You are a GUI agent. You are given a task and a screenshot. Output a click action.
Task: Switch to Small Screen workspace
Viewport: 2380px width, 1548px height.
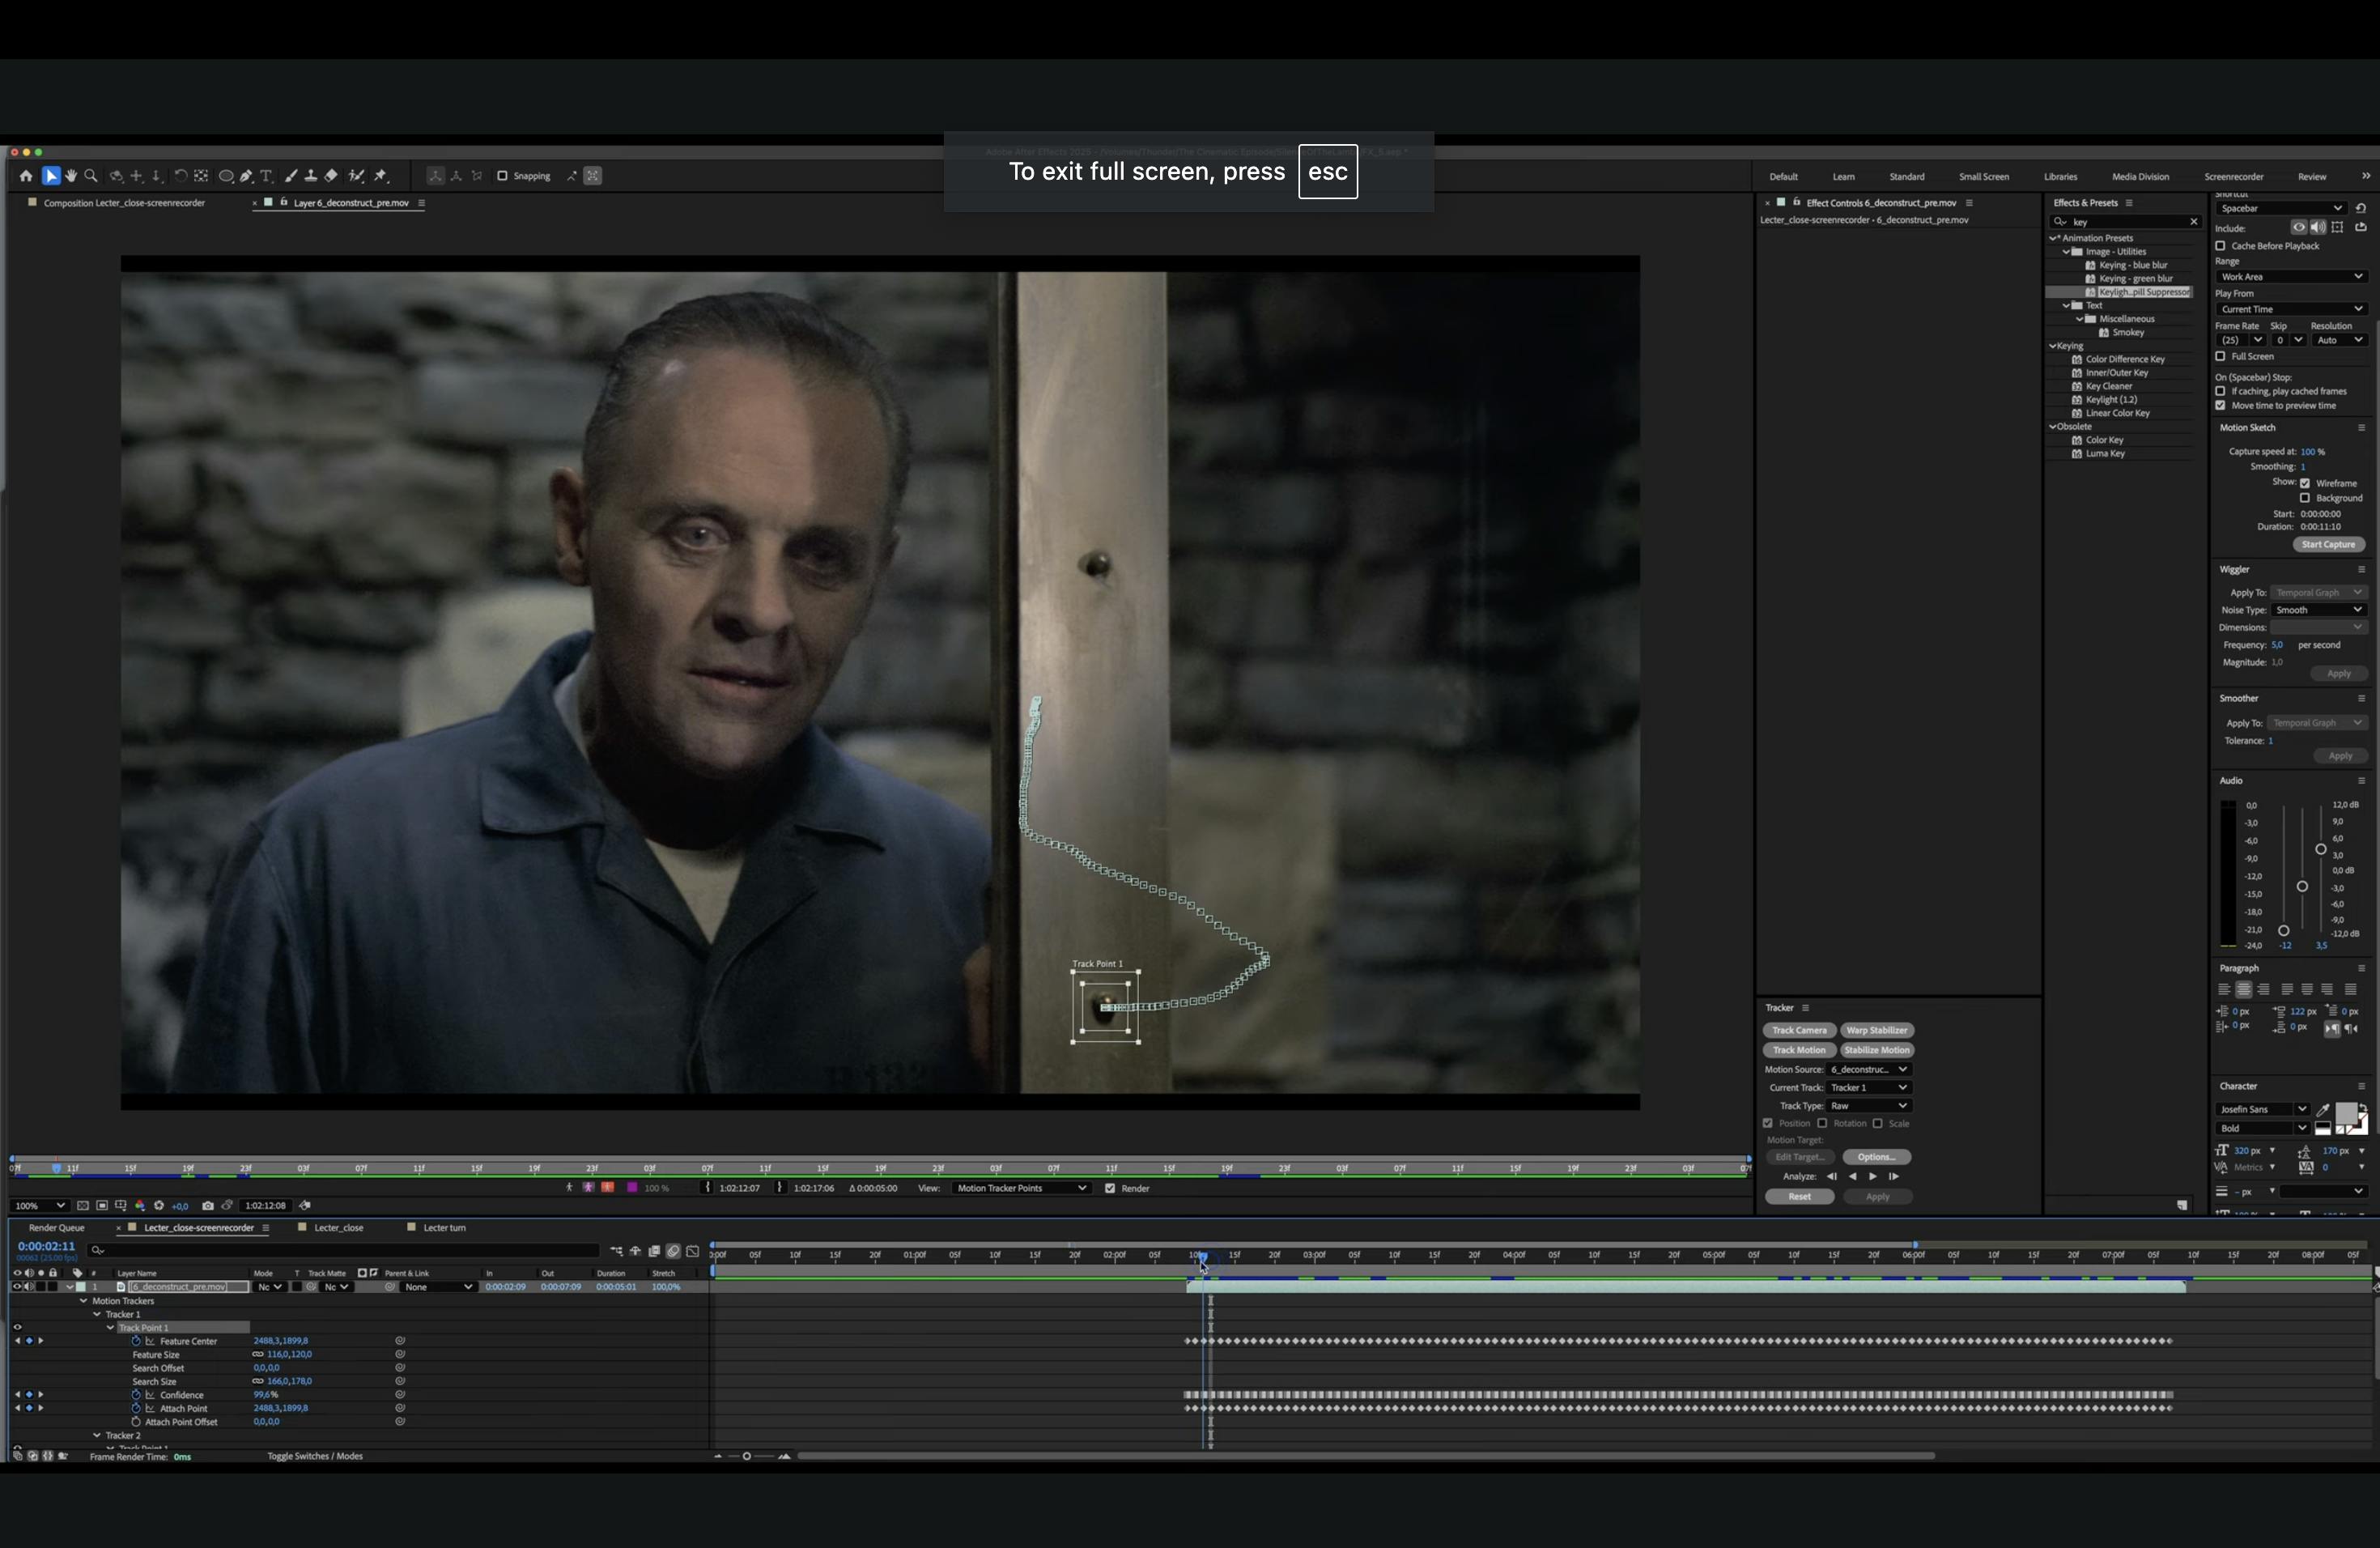1983,177
